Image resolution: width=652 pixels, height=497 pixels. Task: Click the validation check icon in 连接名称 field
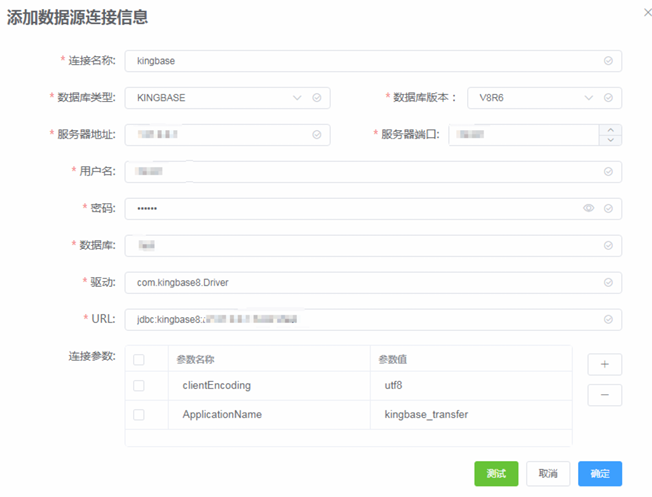[608, 61]
